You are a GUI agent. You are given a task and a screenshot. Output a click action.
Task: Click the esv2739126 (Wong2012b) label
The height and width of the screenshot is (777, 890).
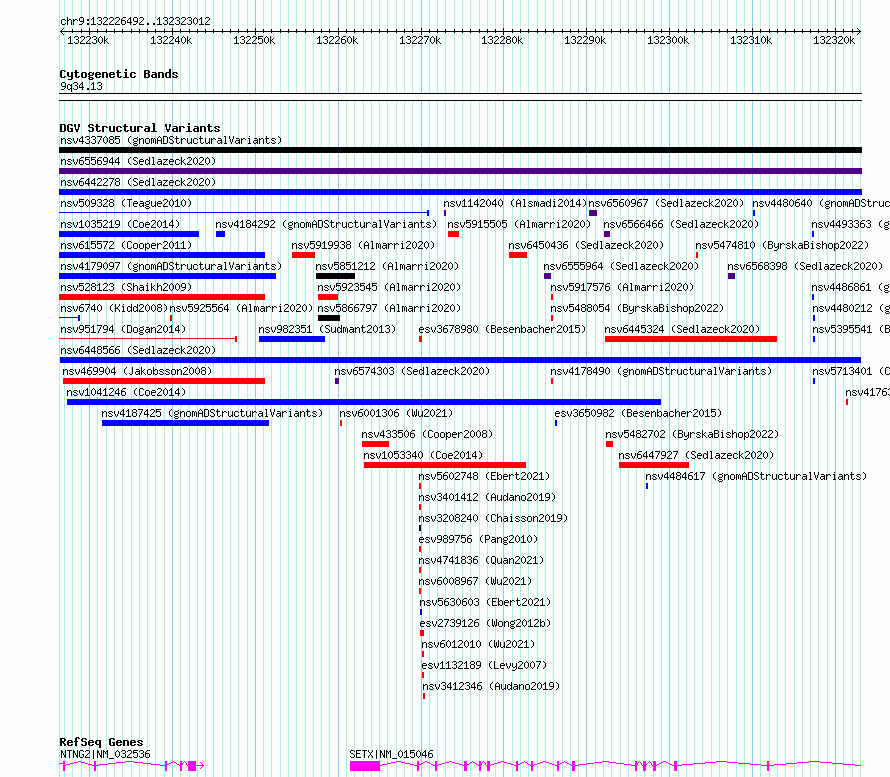coord(485,623)
